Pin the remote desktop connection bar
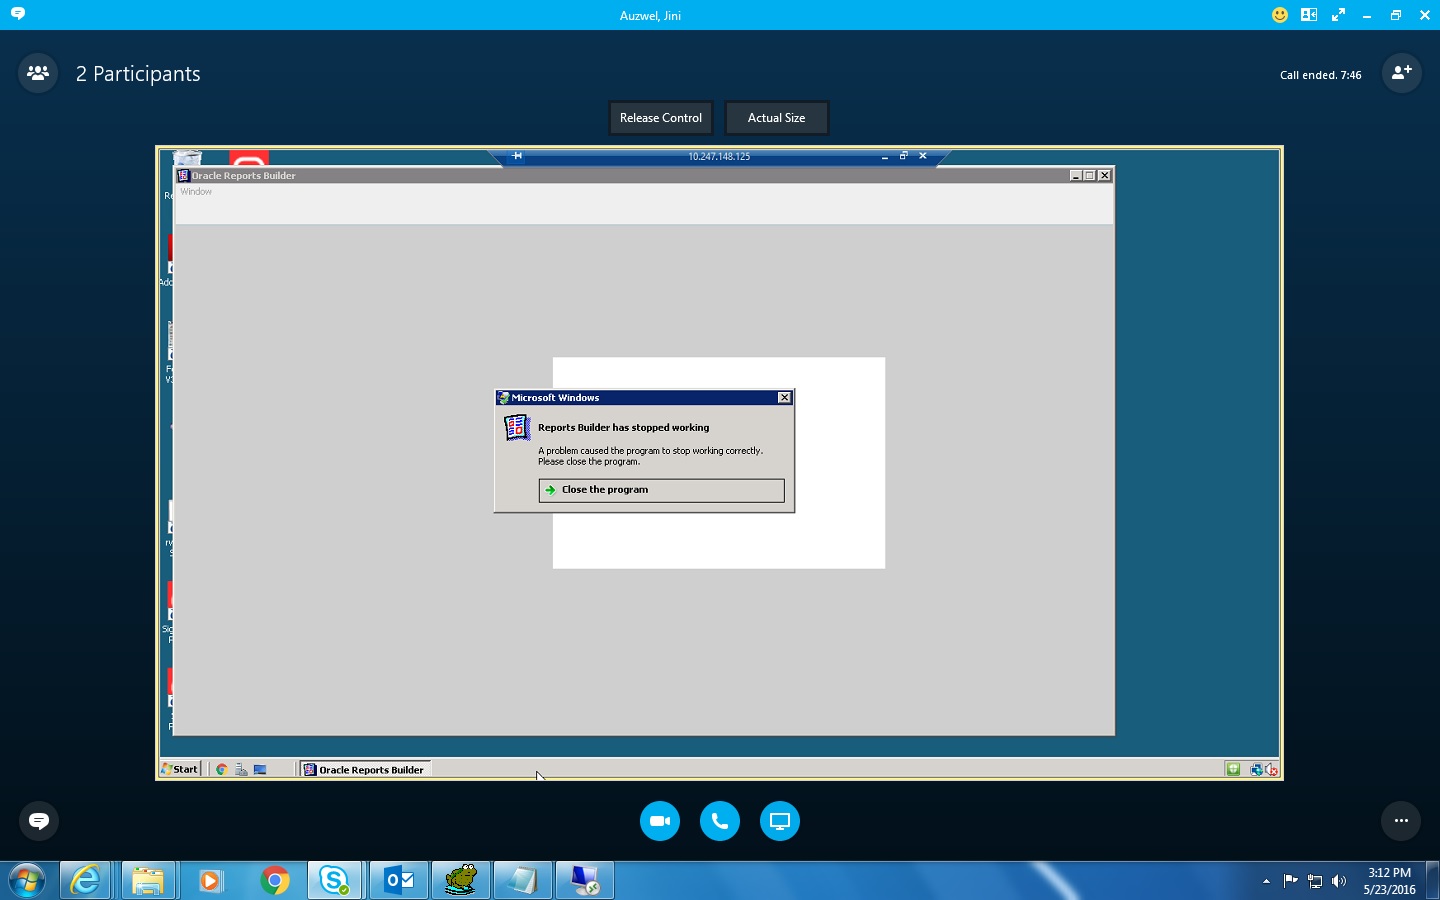The width and height of the screenshot is (1440, 900). point(517,156)
